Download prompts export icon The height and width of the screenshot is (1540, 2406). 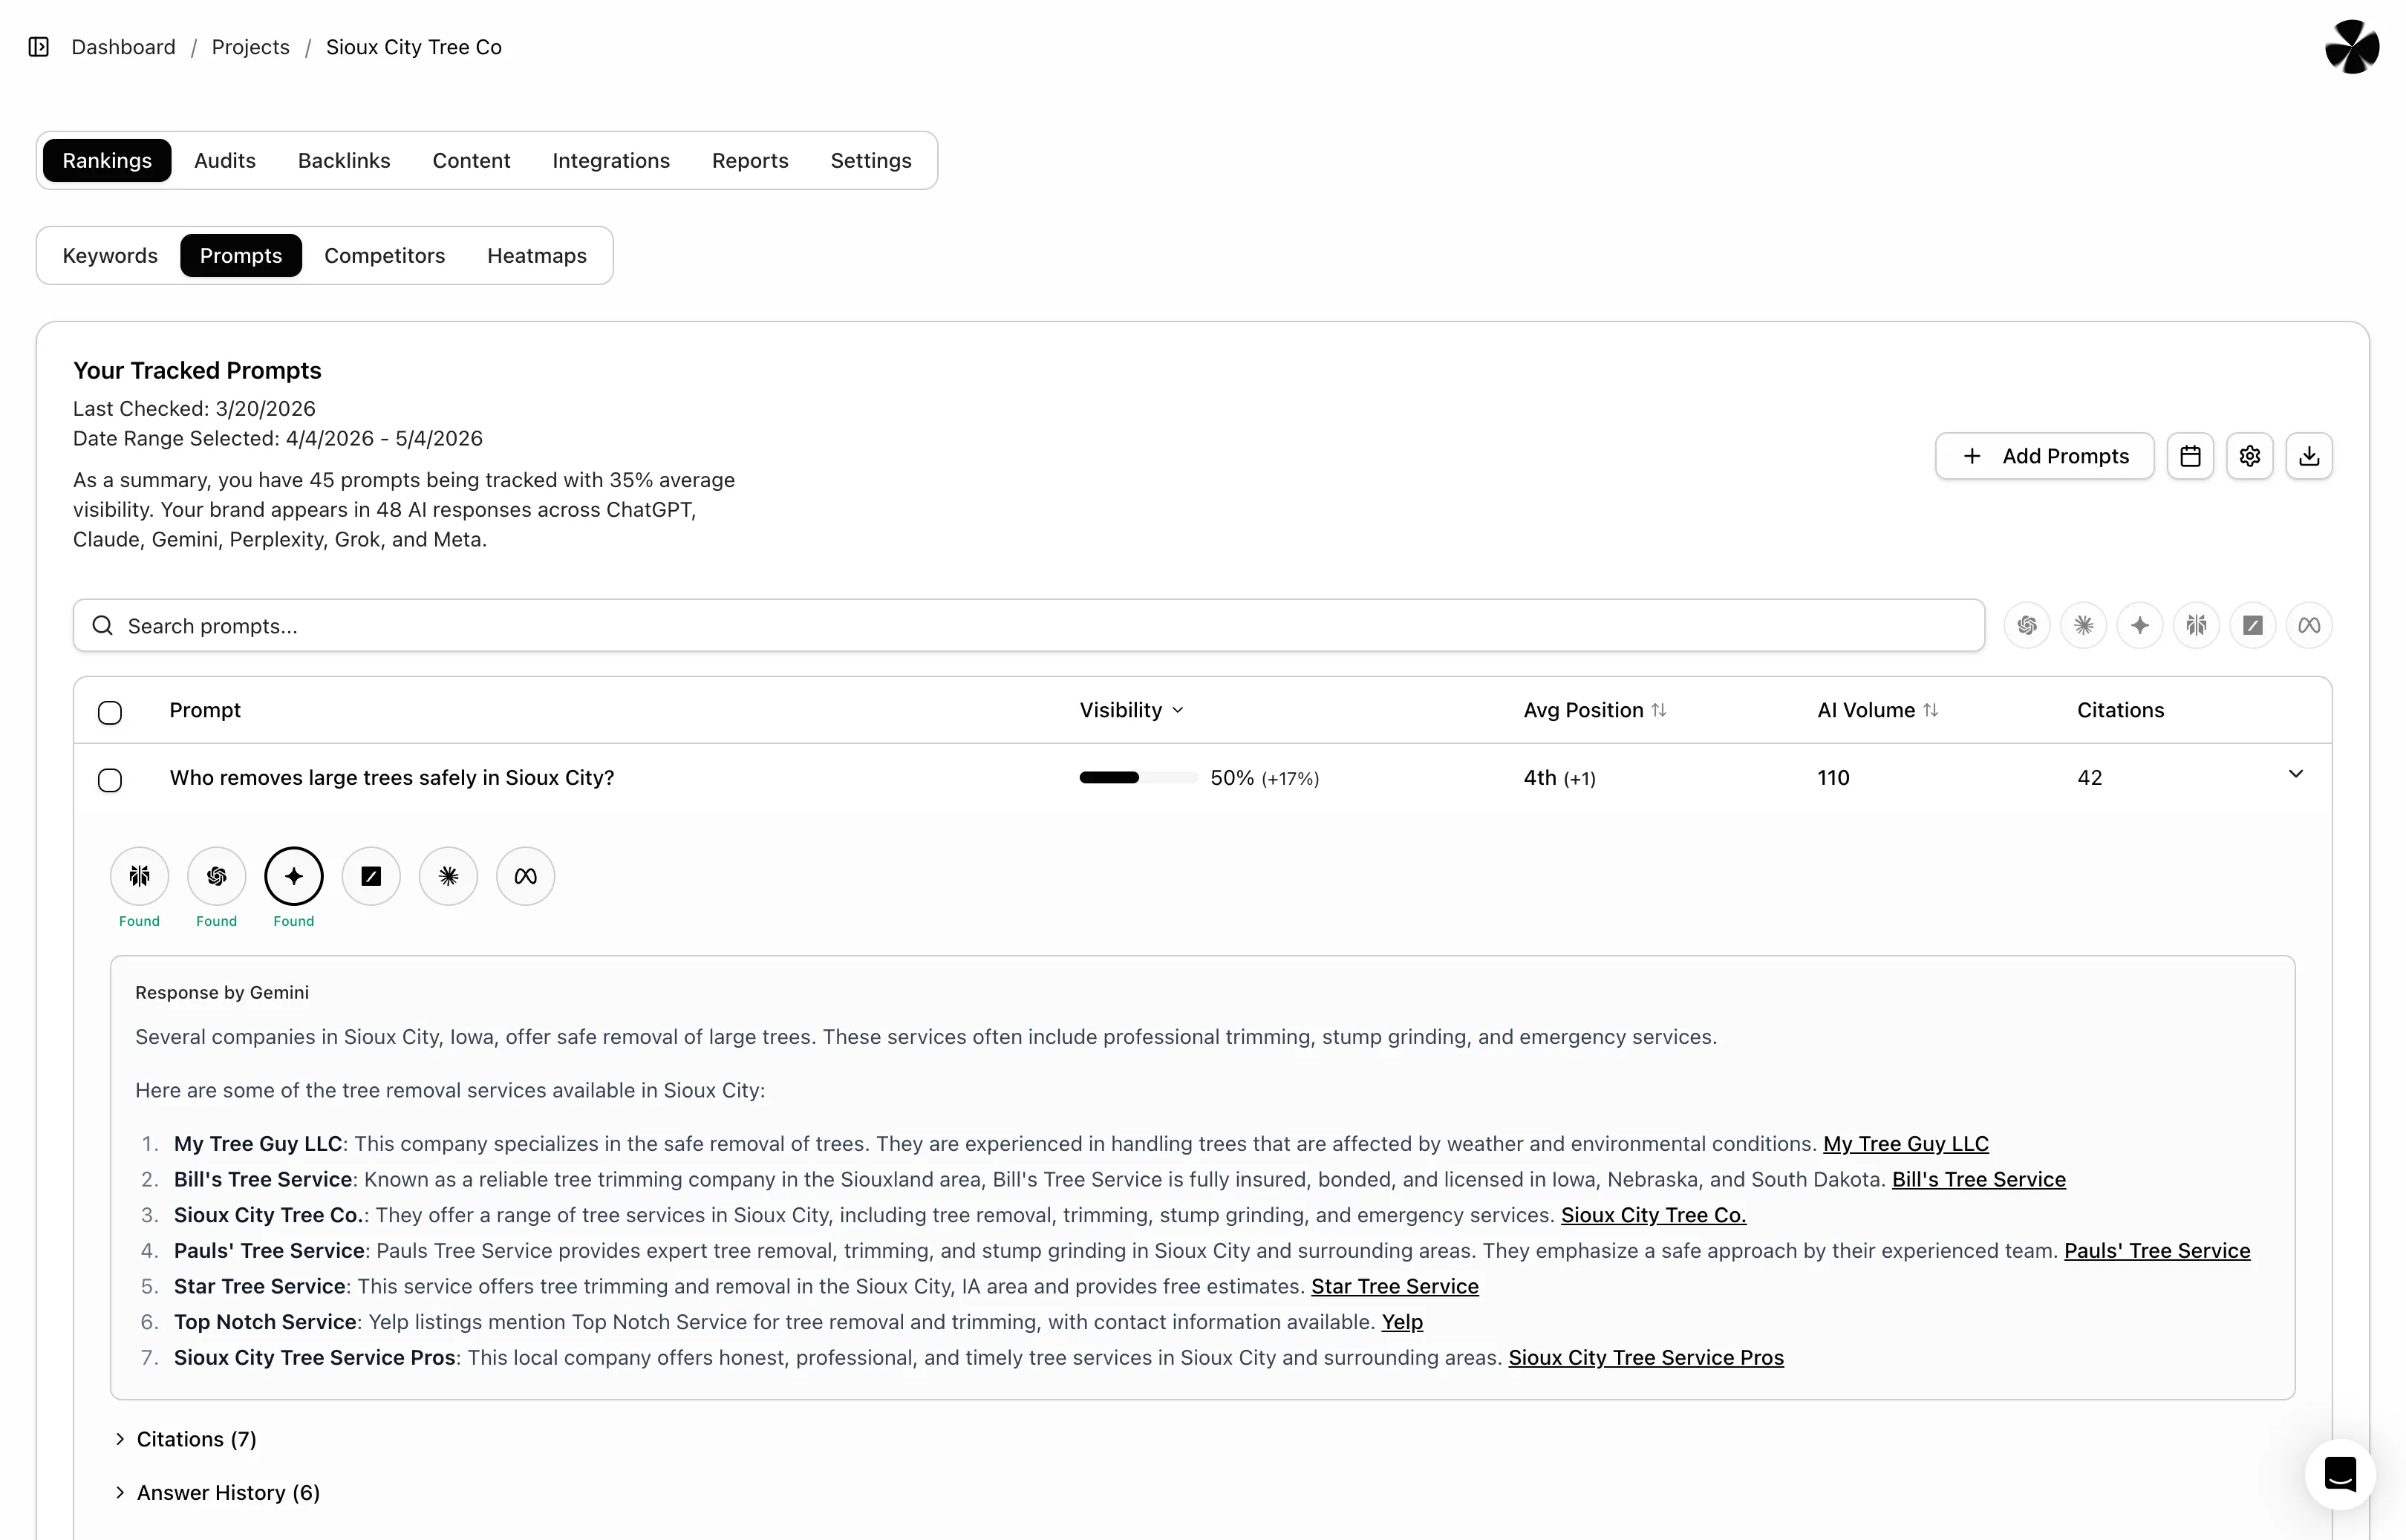tap(2309, 456)
